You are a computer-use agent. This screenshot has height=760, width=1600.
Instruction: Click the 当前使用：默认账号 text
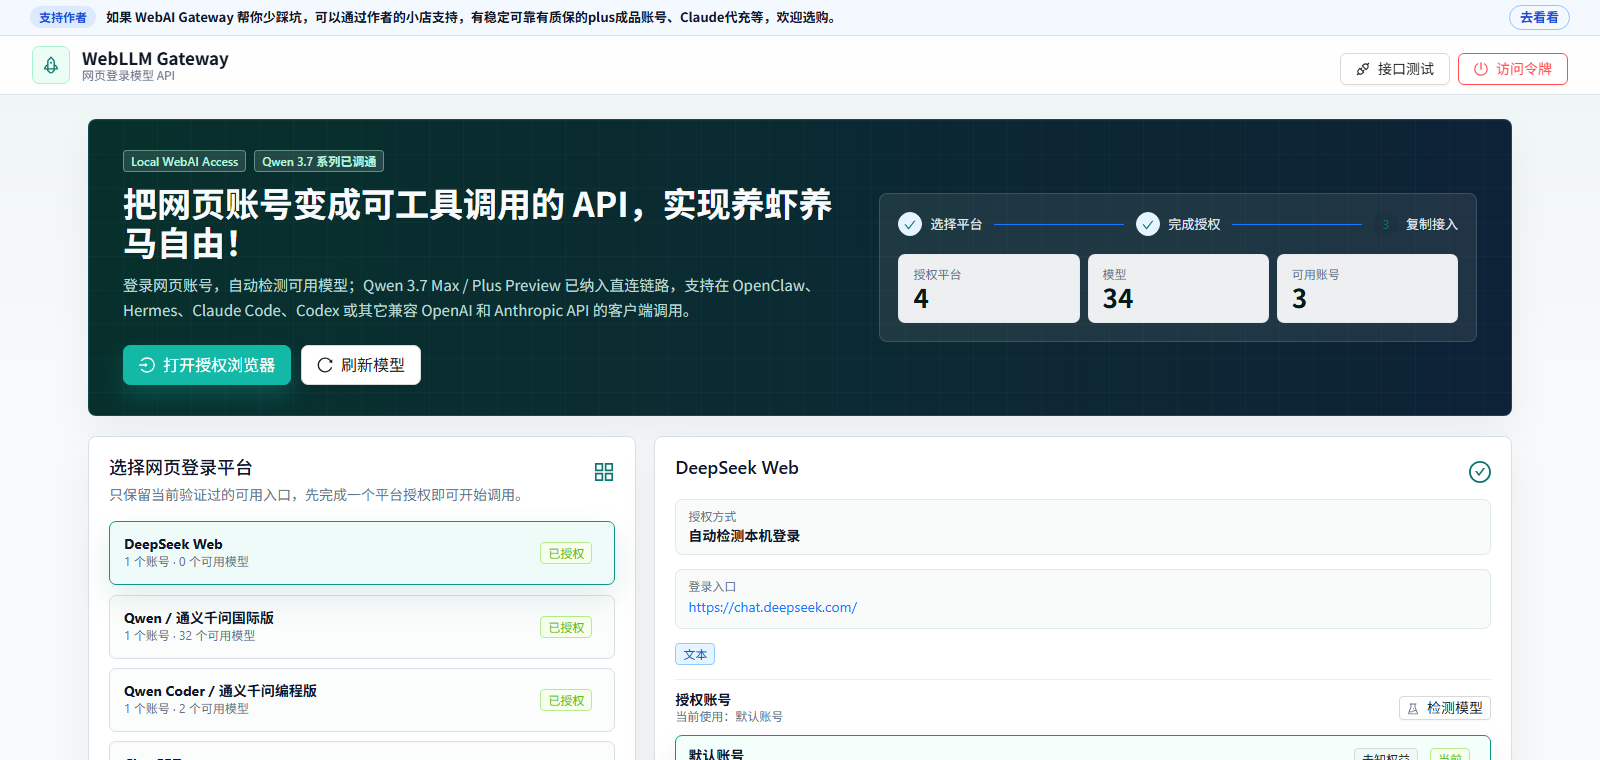[x=729, y=717]
